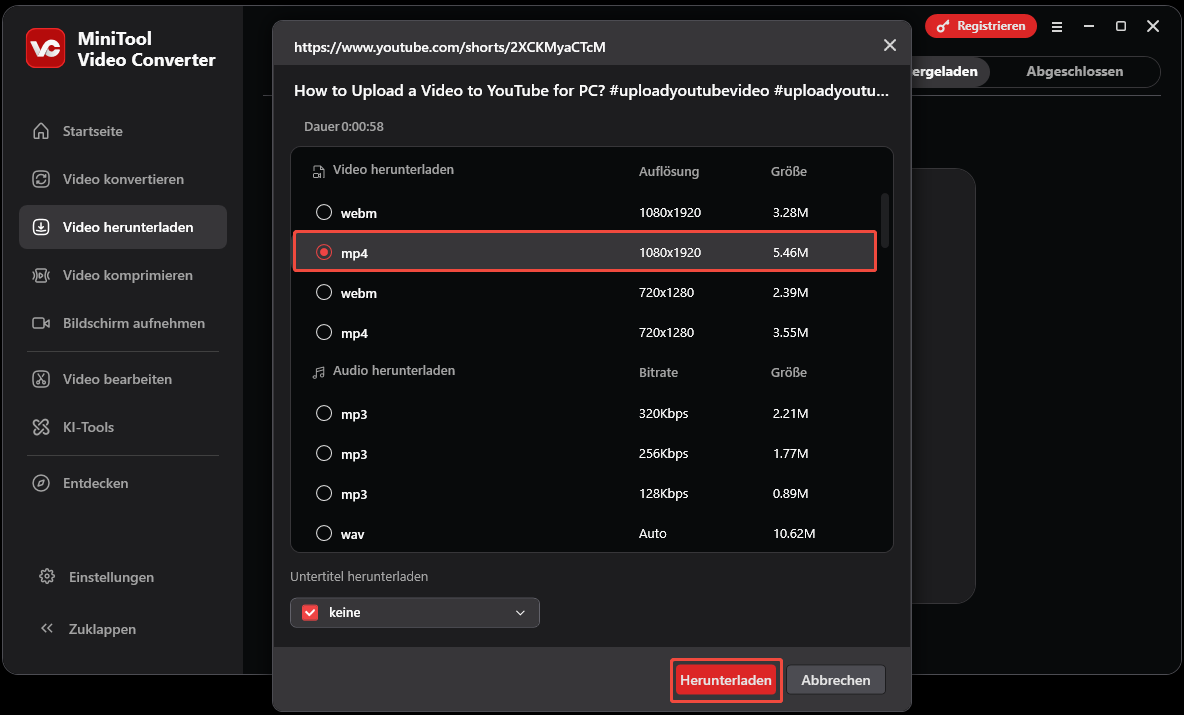The height and width of the screenshot is (715, 1184).
Task: Select the mp3 320Kbps radio button
Action: [x=324, y=413]
